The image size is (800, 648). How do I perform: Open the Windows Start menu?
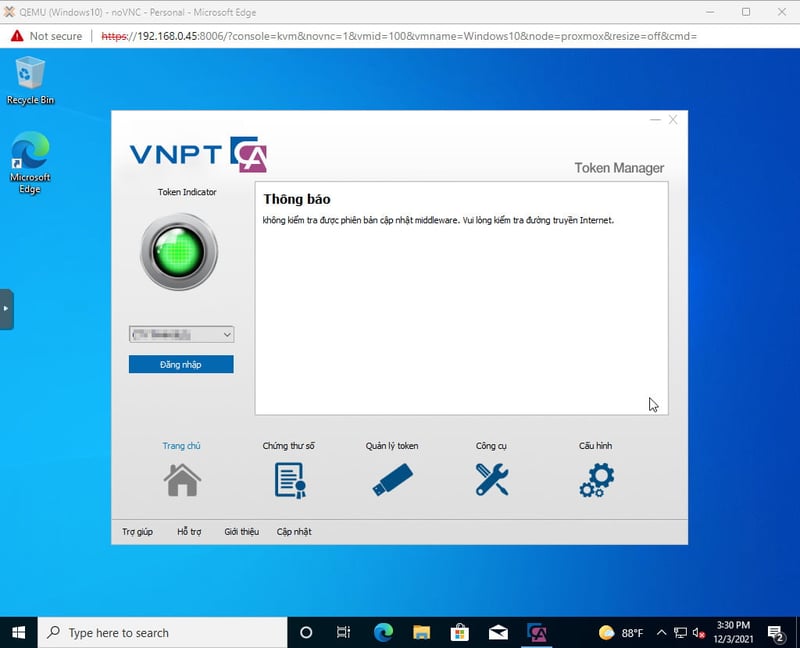pyautogui.click(x=18, y=632)
